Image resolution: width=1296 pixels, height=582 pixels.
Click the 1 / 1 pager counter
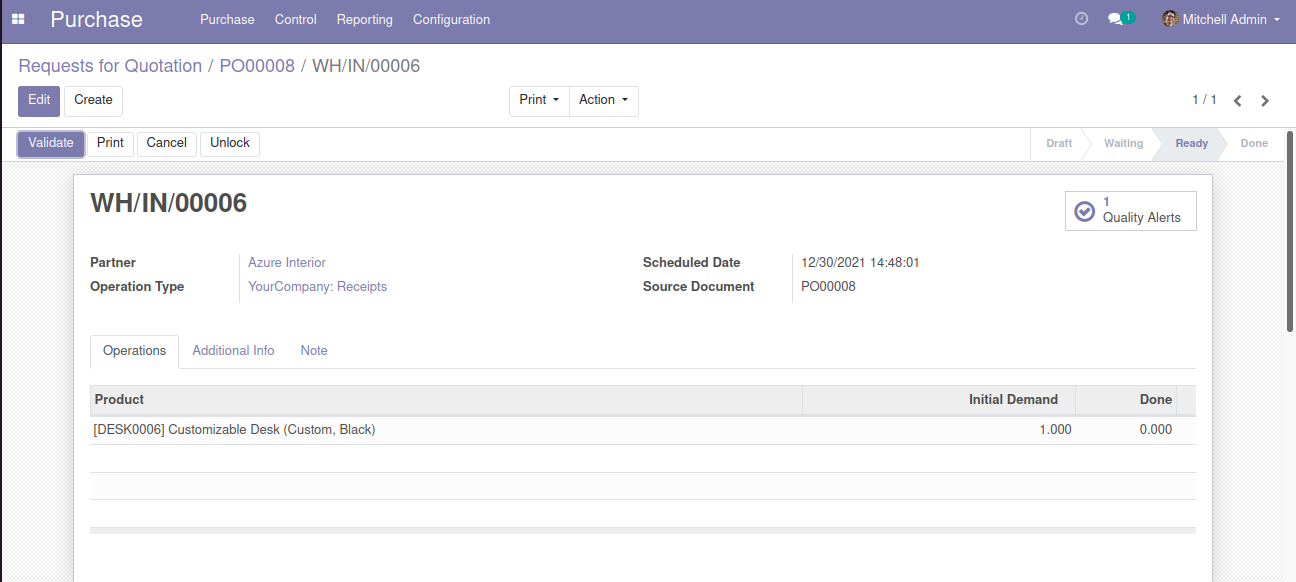click(1204, 100)
